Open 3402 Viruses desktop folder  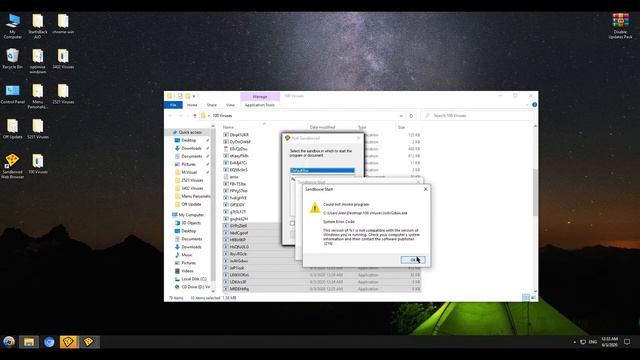(x=63, y=59)
